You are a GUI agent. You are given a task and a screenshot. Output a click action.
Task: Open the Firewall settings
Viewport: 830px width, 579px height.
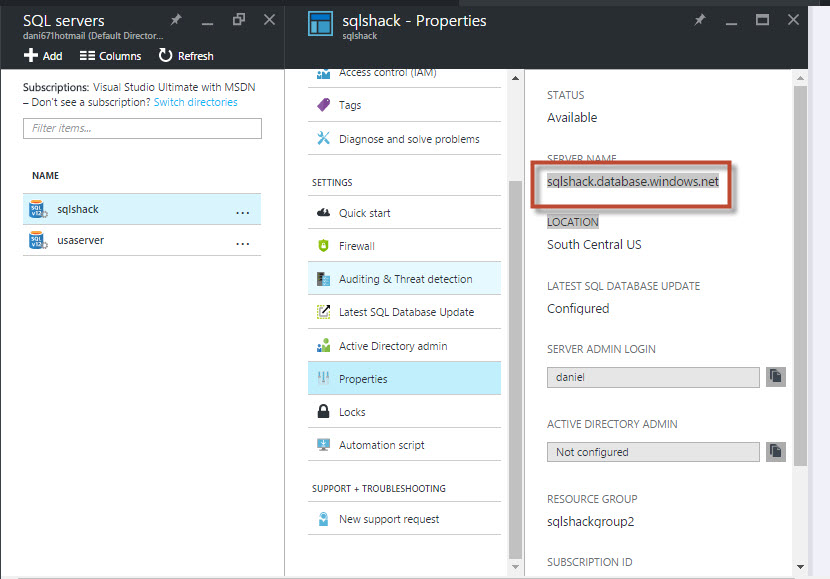[357, 246]
